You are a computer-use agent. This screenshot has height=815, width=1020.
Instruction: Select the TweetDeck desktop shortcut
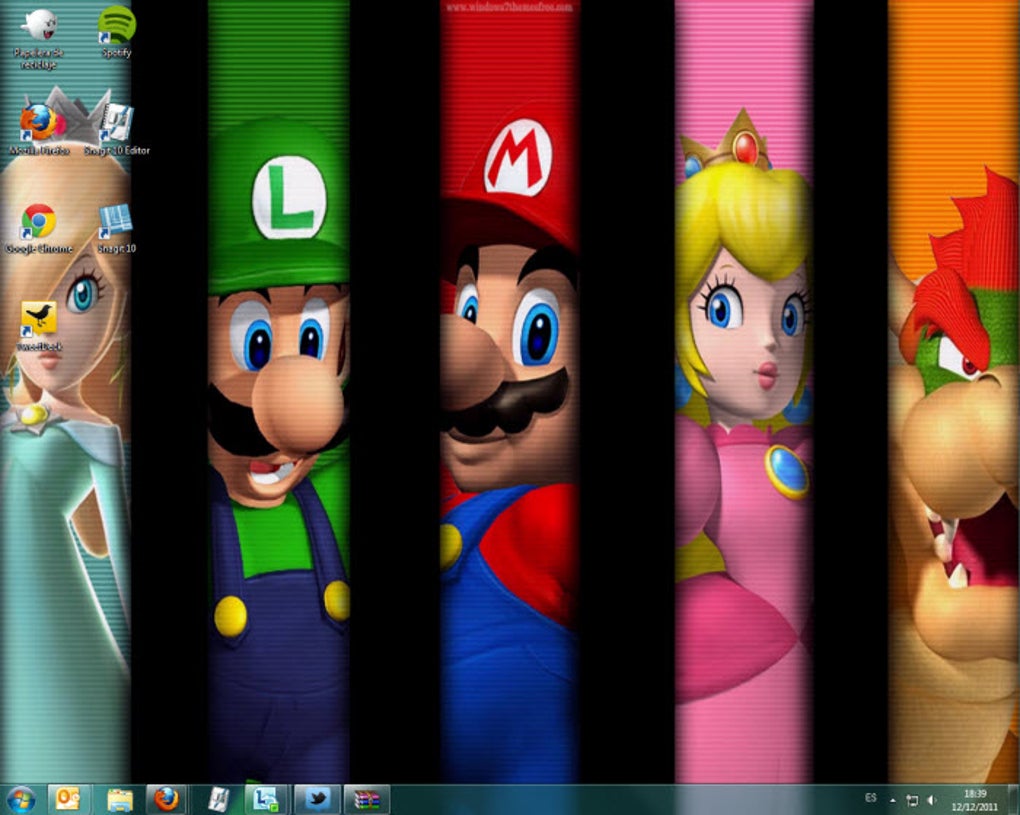[38, 327]
